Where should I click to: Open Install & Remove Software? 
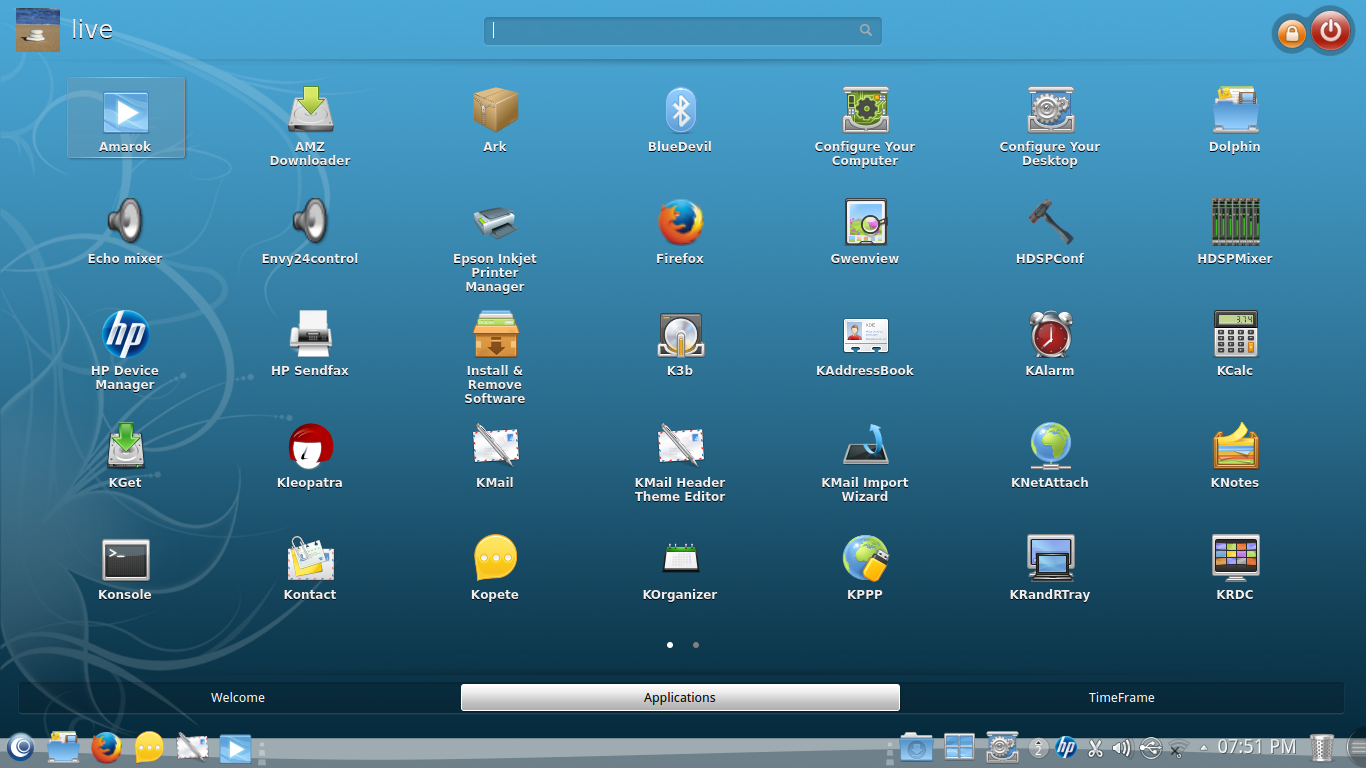coord(495,356)
